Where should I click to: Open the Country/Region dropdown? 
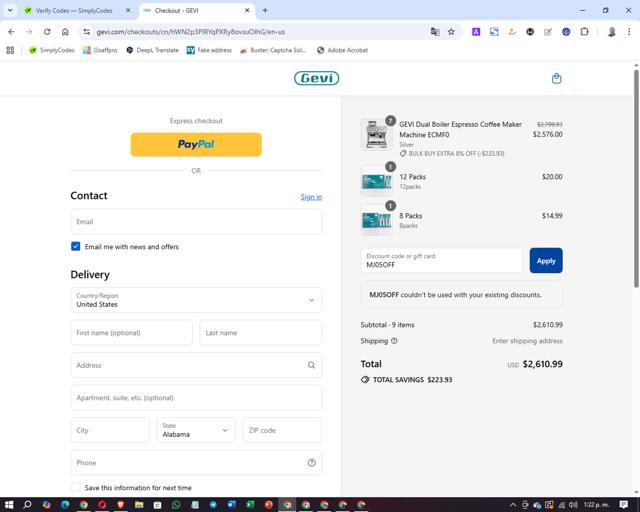coord(196,300)
